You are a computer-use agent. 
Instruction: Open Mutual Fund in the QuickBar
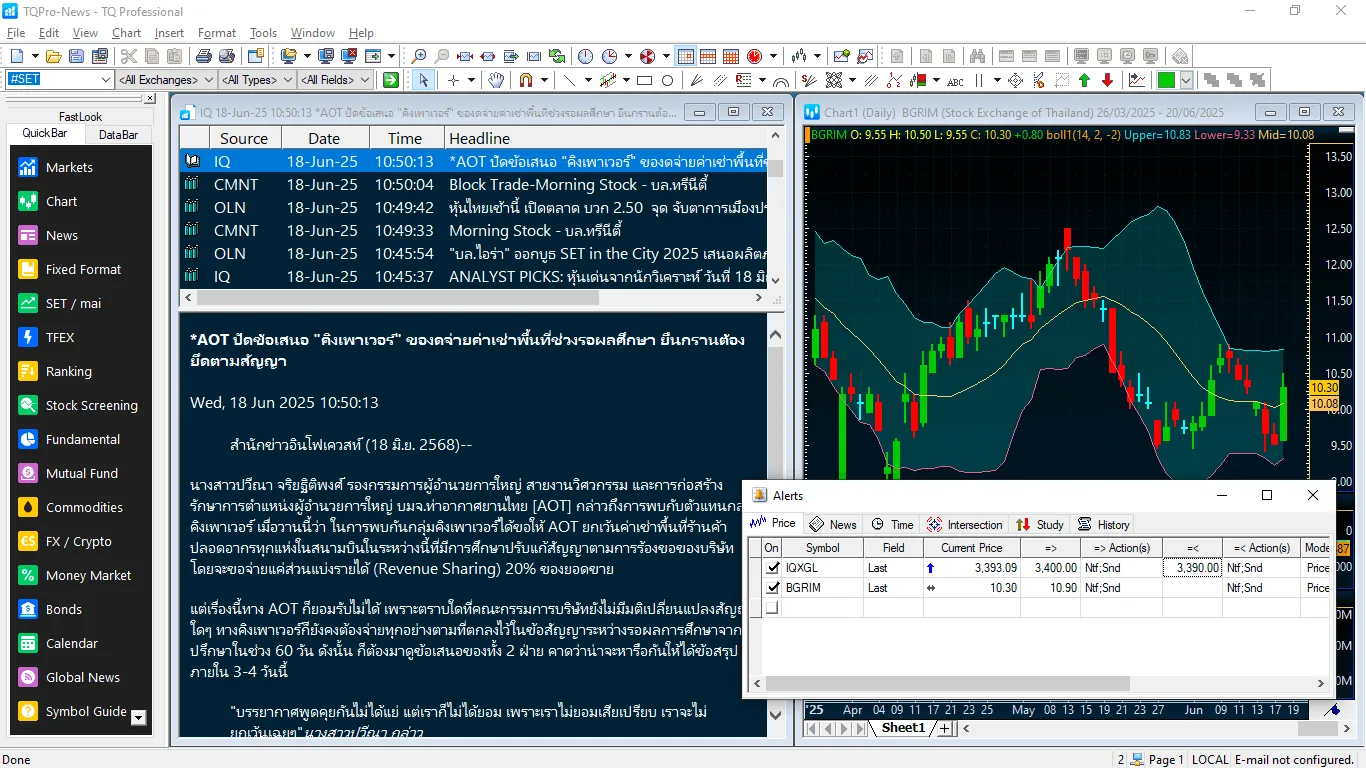81,473
